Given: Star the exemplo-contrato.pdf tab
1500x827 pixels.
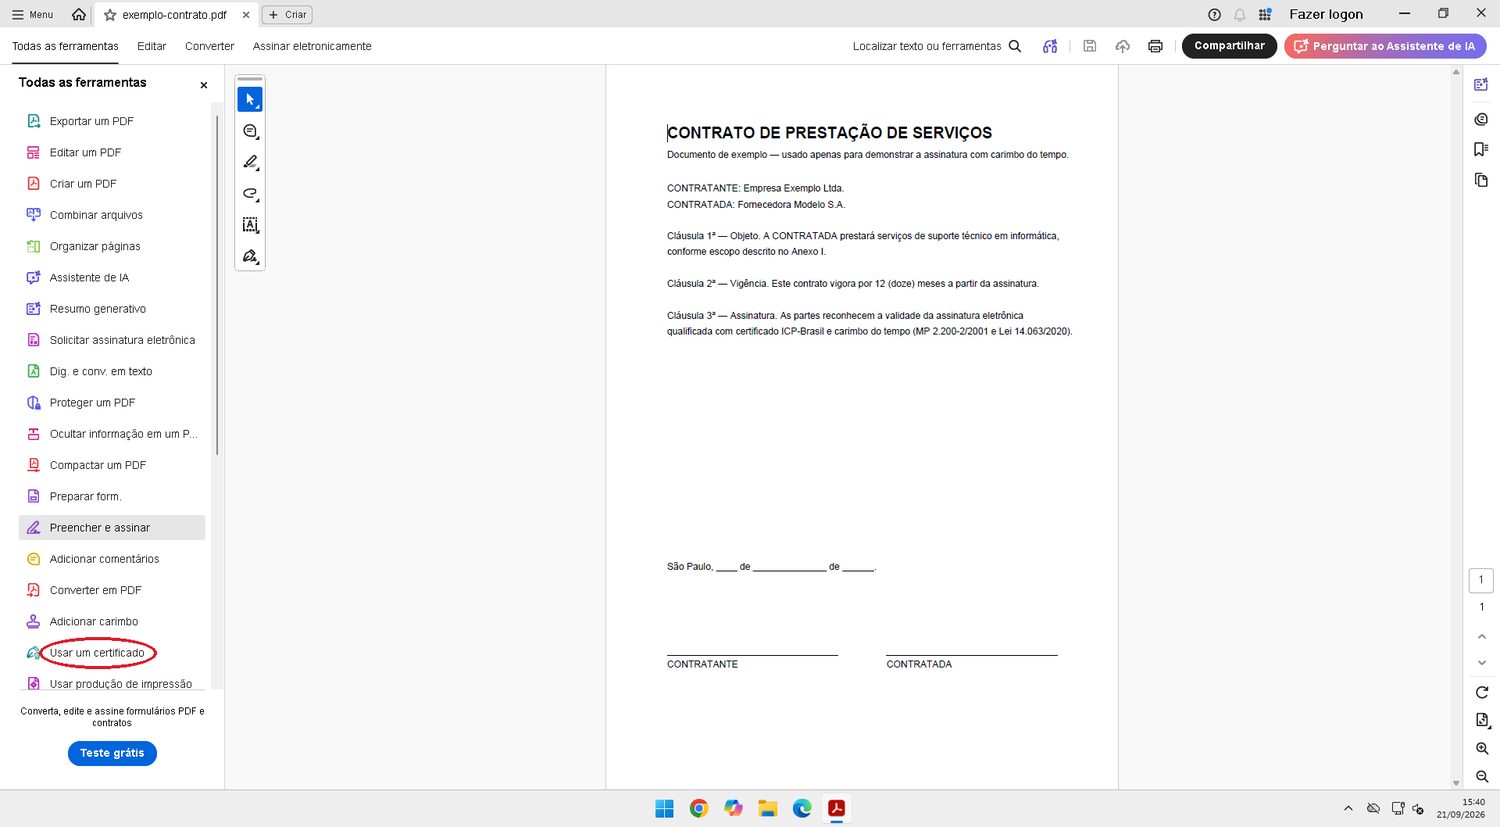Looking at the screenshot, I should pyautogui.click(x=110, y=15).
